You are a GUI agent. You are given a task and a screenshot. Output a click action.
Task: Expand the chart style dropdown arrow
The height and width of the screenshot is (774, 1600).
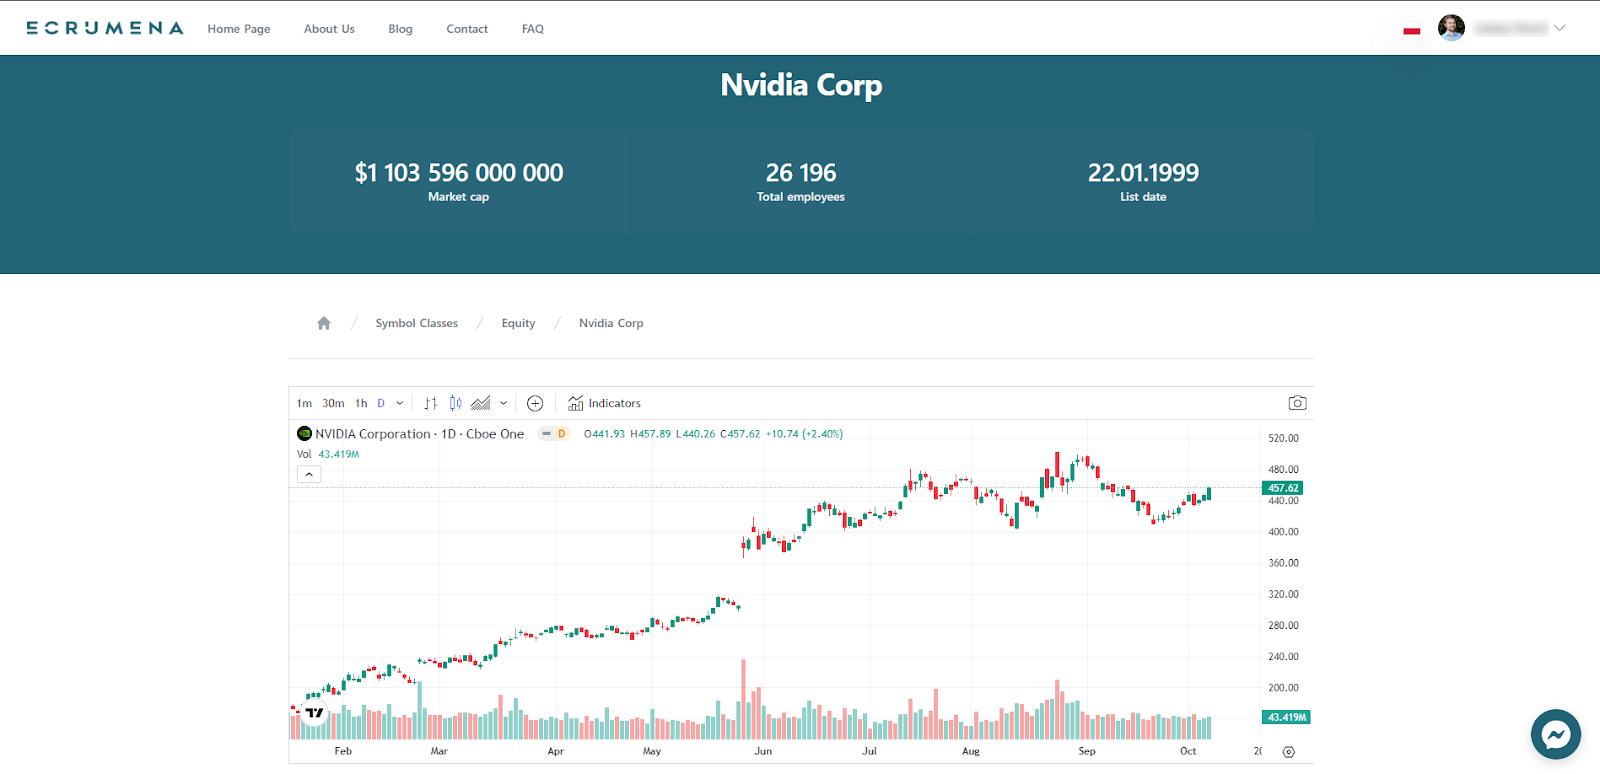(x=504, y=403)
